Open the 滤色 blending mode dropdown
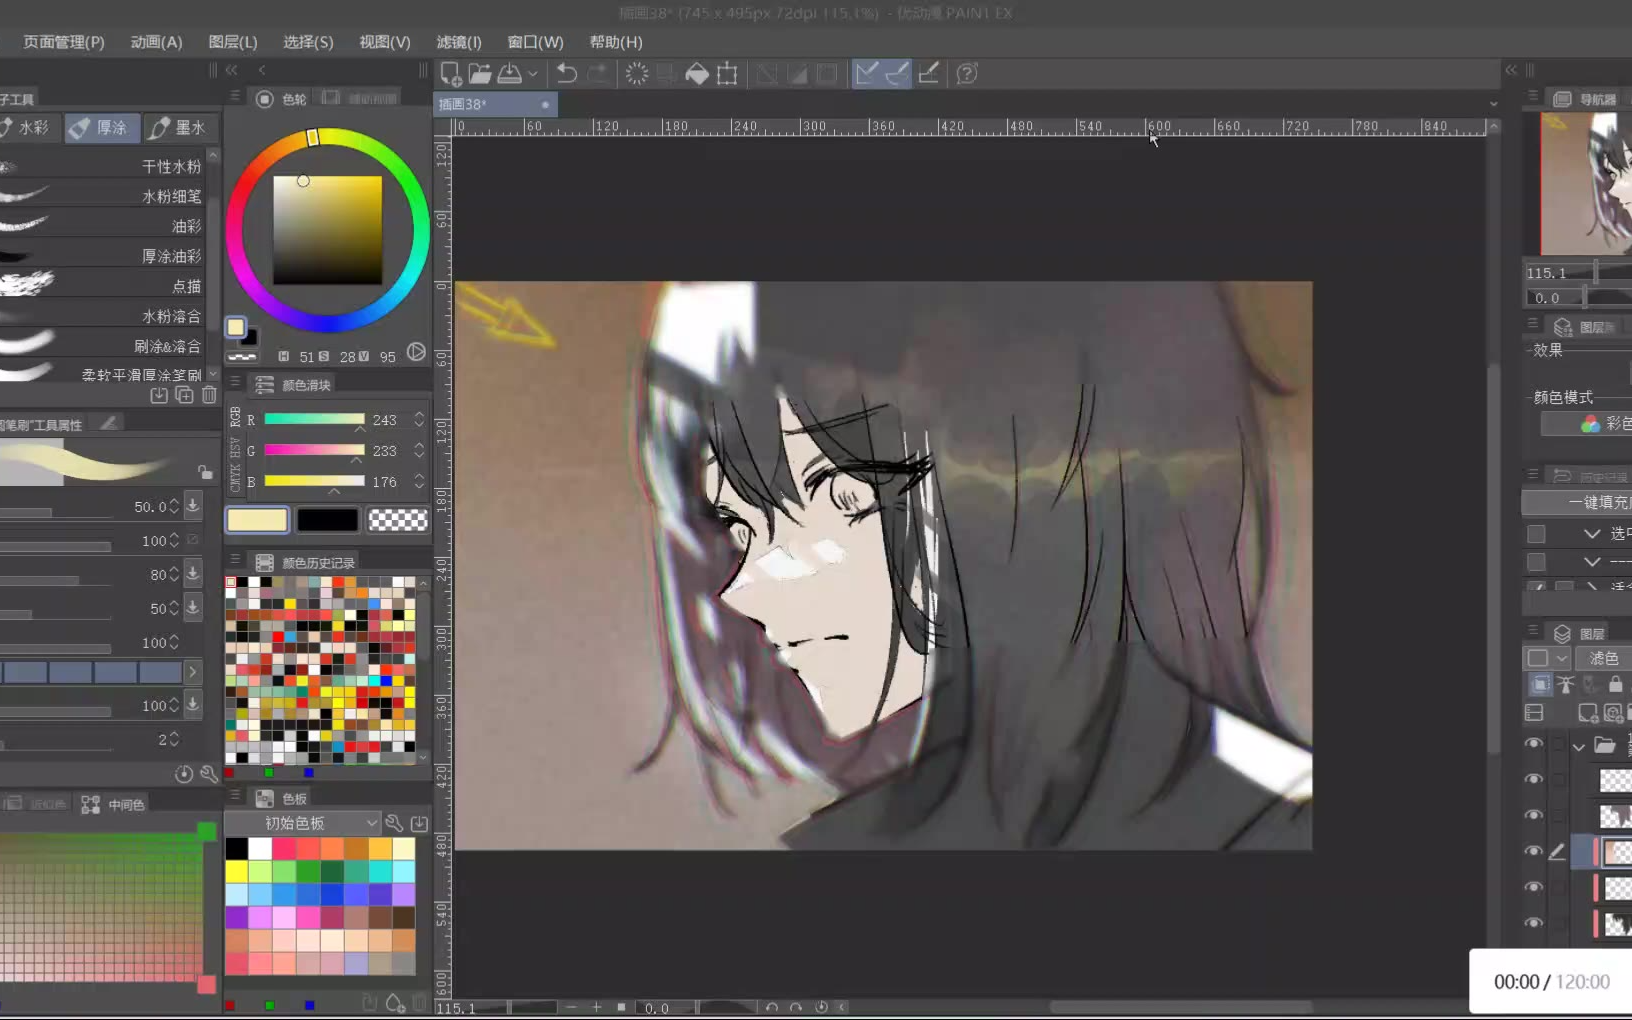The height and width of the screenshot is (1020, 1632). click(1603, 658)
